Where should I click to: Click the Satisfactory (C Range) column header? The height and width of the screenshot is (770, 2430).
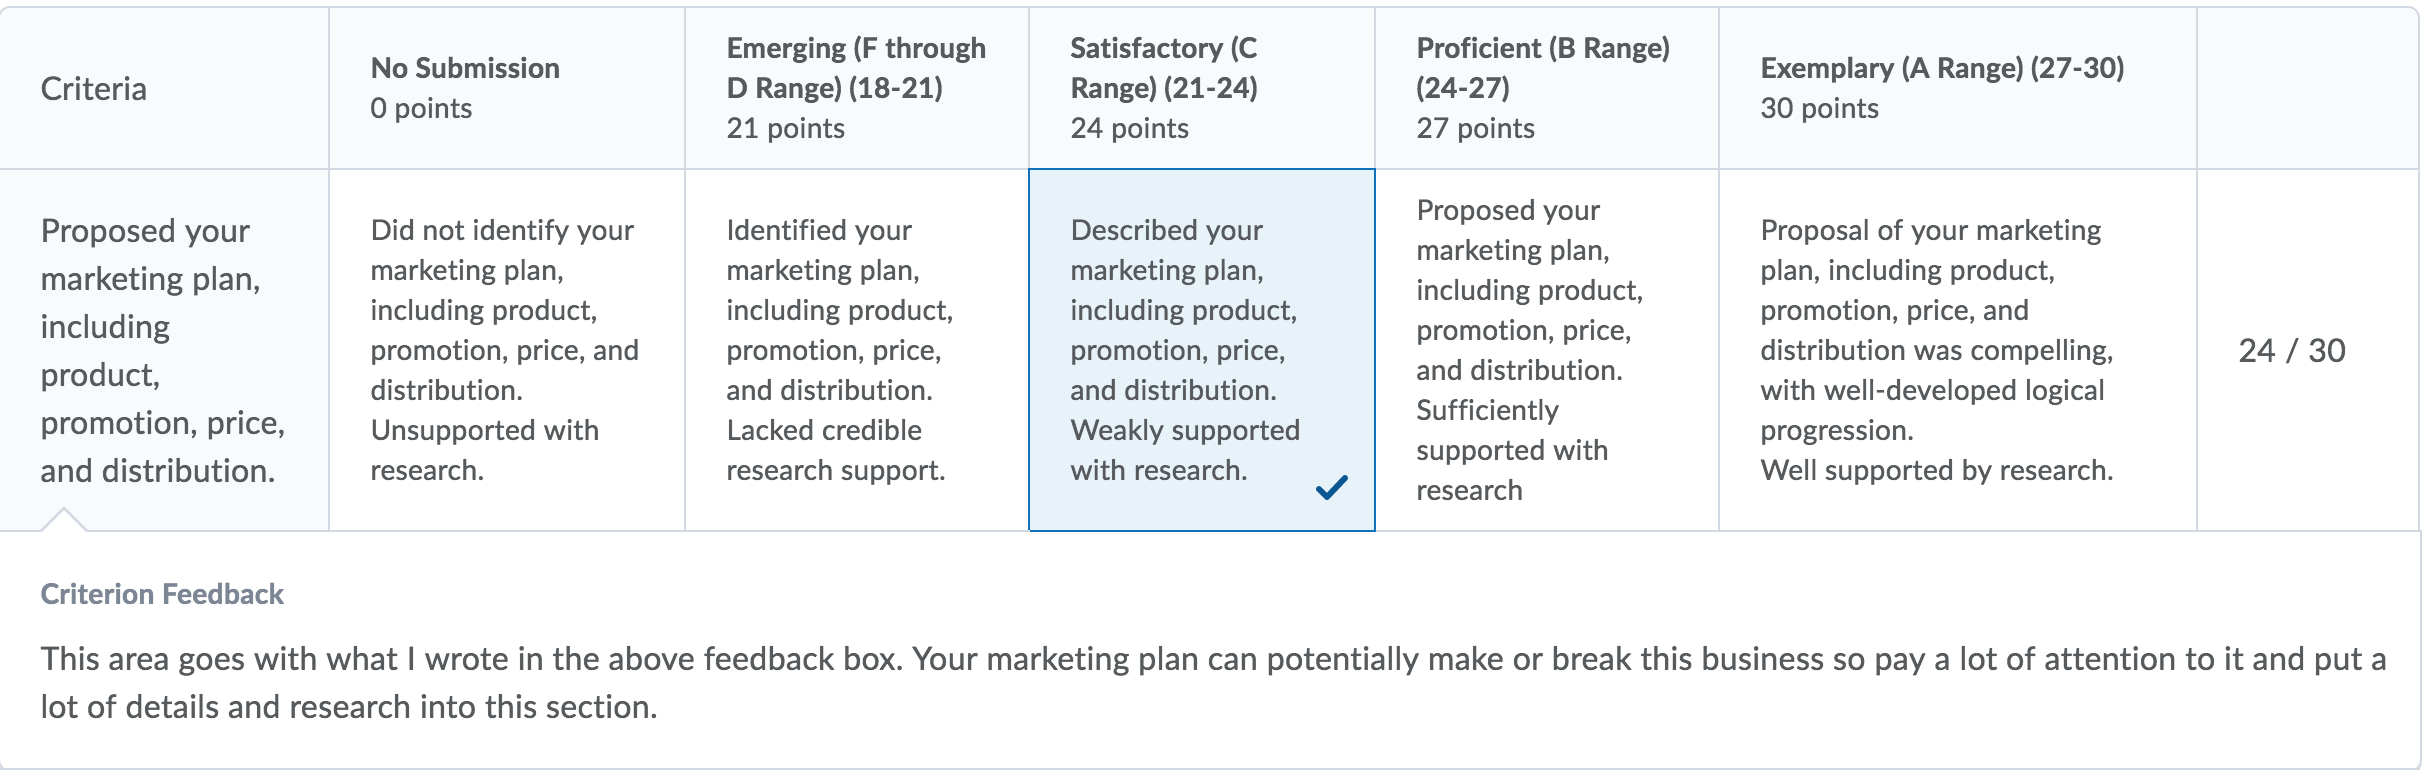[1202, 88]
